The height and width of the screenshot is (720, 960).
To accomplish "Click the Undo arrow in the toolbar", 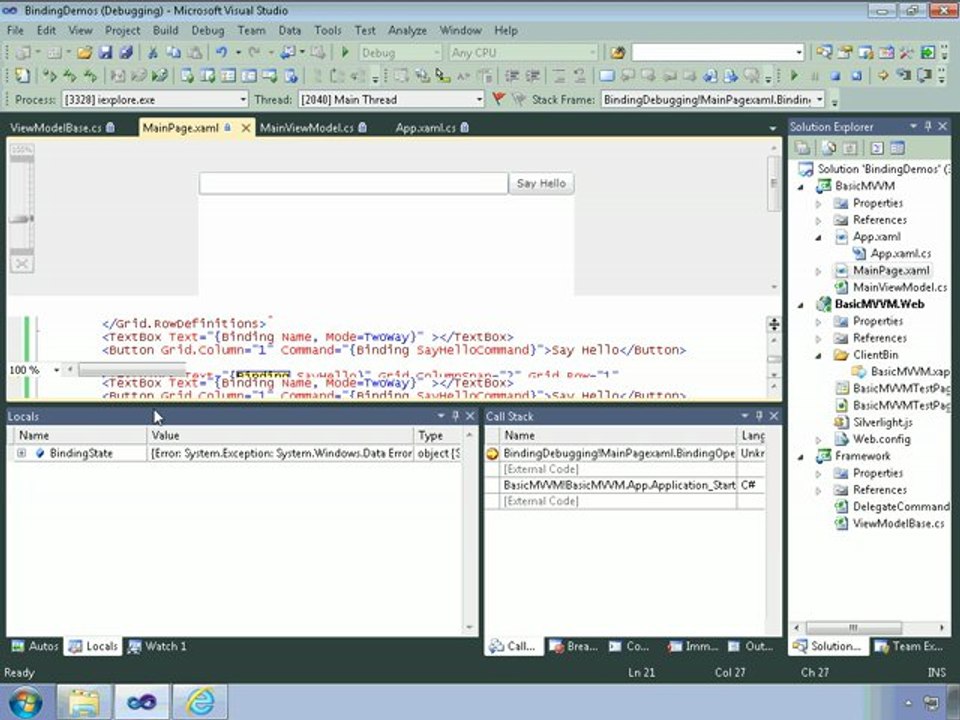I will 222,53.
